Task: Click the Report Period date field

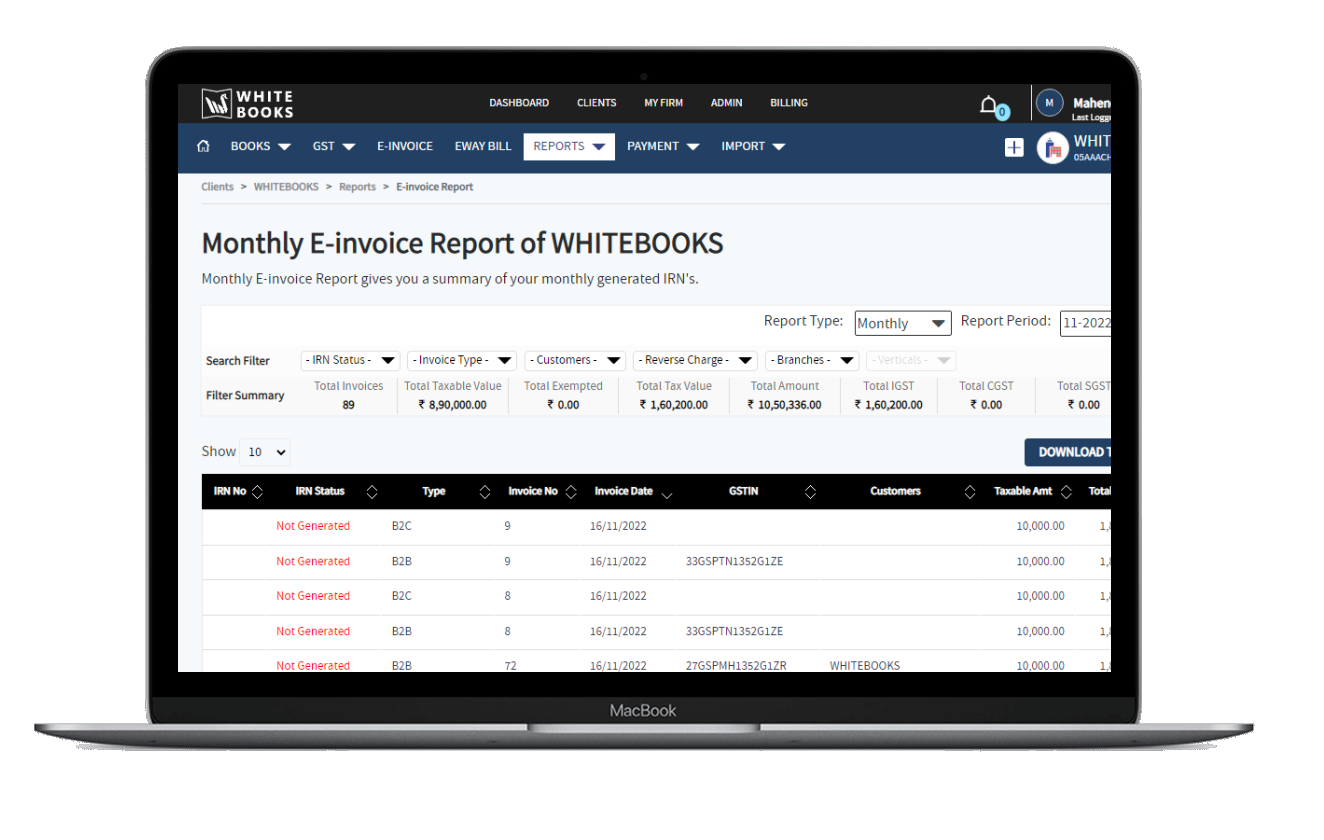Action: point(1086,323)
